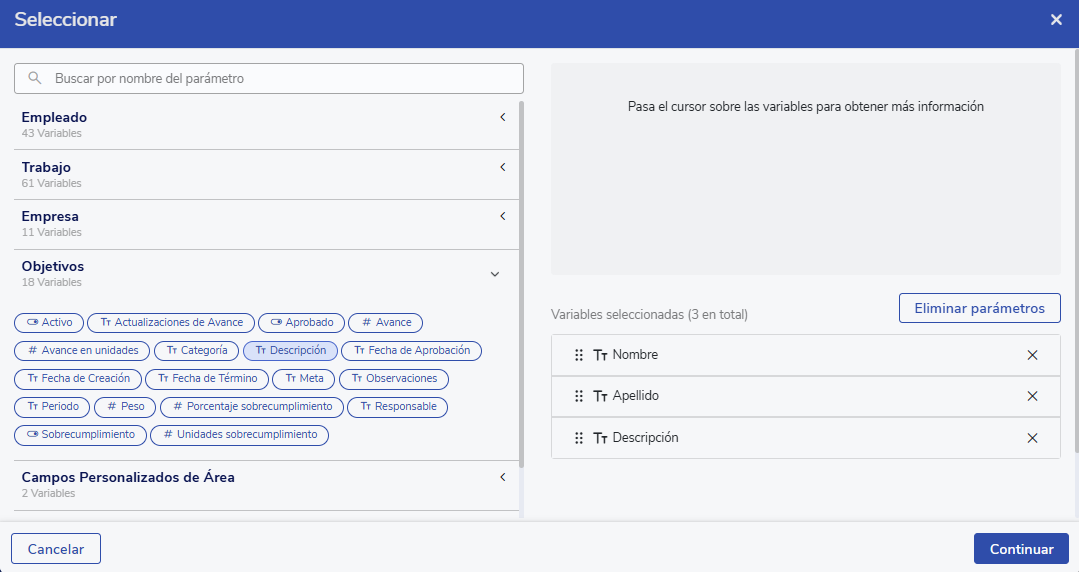Delete Descripción from selected list via X

(1032, 438)
